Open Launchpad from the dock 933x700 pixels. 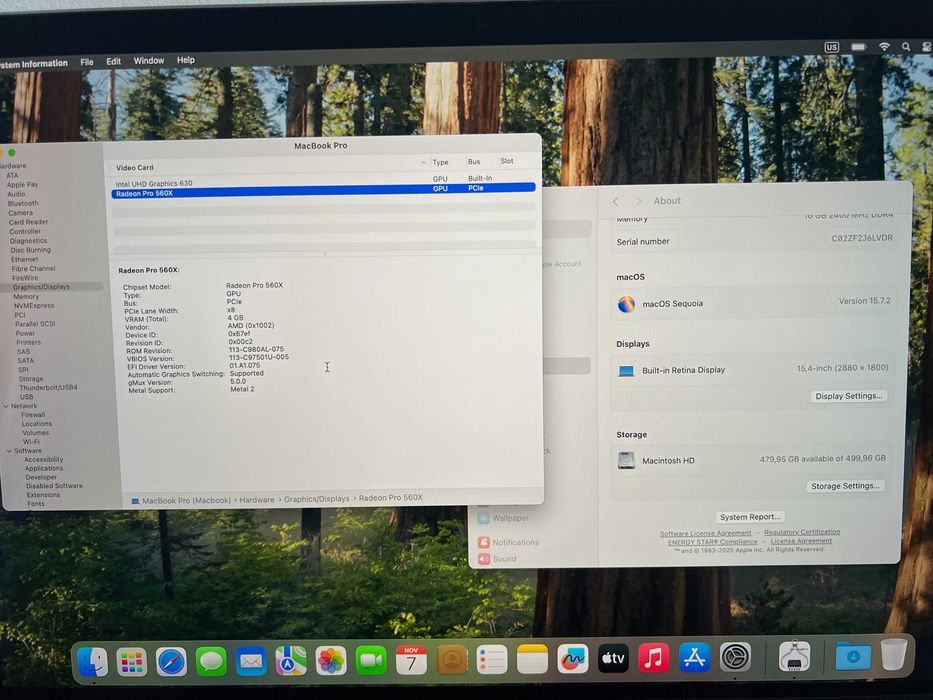pyautogui.click(x=132, y=661)
